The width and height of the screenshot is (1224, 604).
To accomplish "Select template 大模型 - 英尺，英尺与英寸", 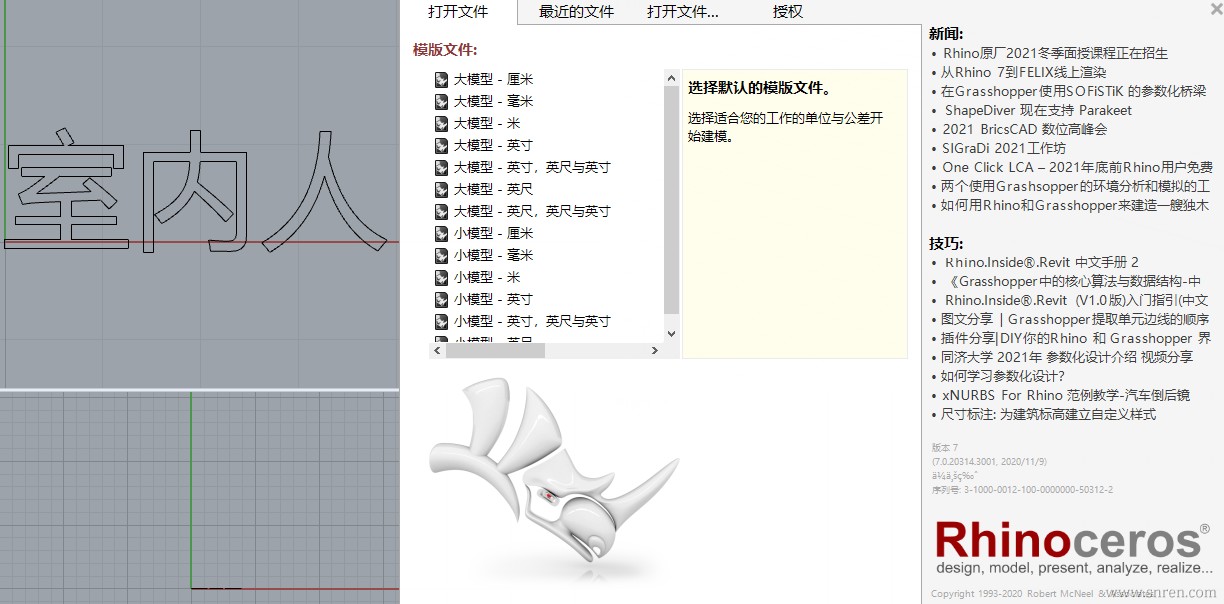I will tap(532, 211).
